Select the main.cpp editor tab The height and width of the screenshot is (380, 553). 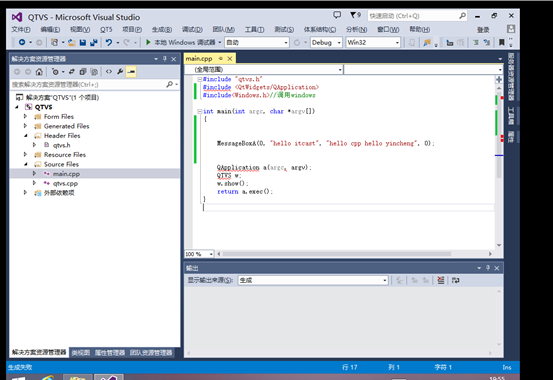(199, 59)
